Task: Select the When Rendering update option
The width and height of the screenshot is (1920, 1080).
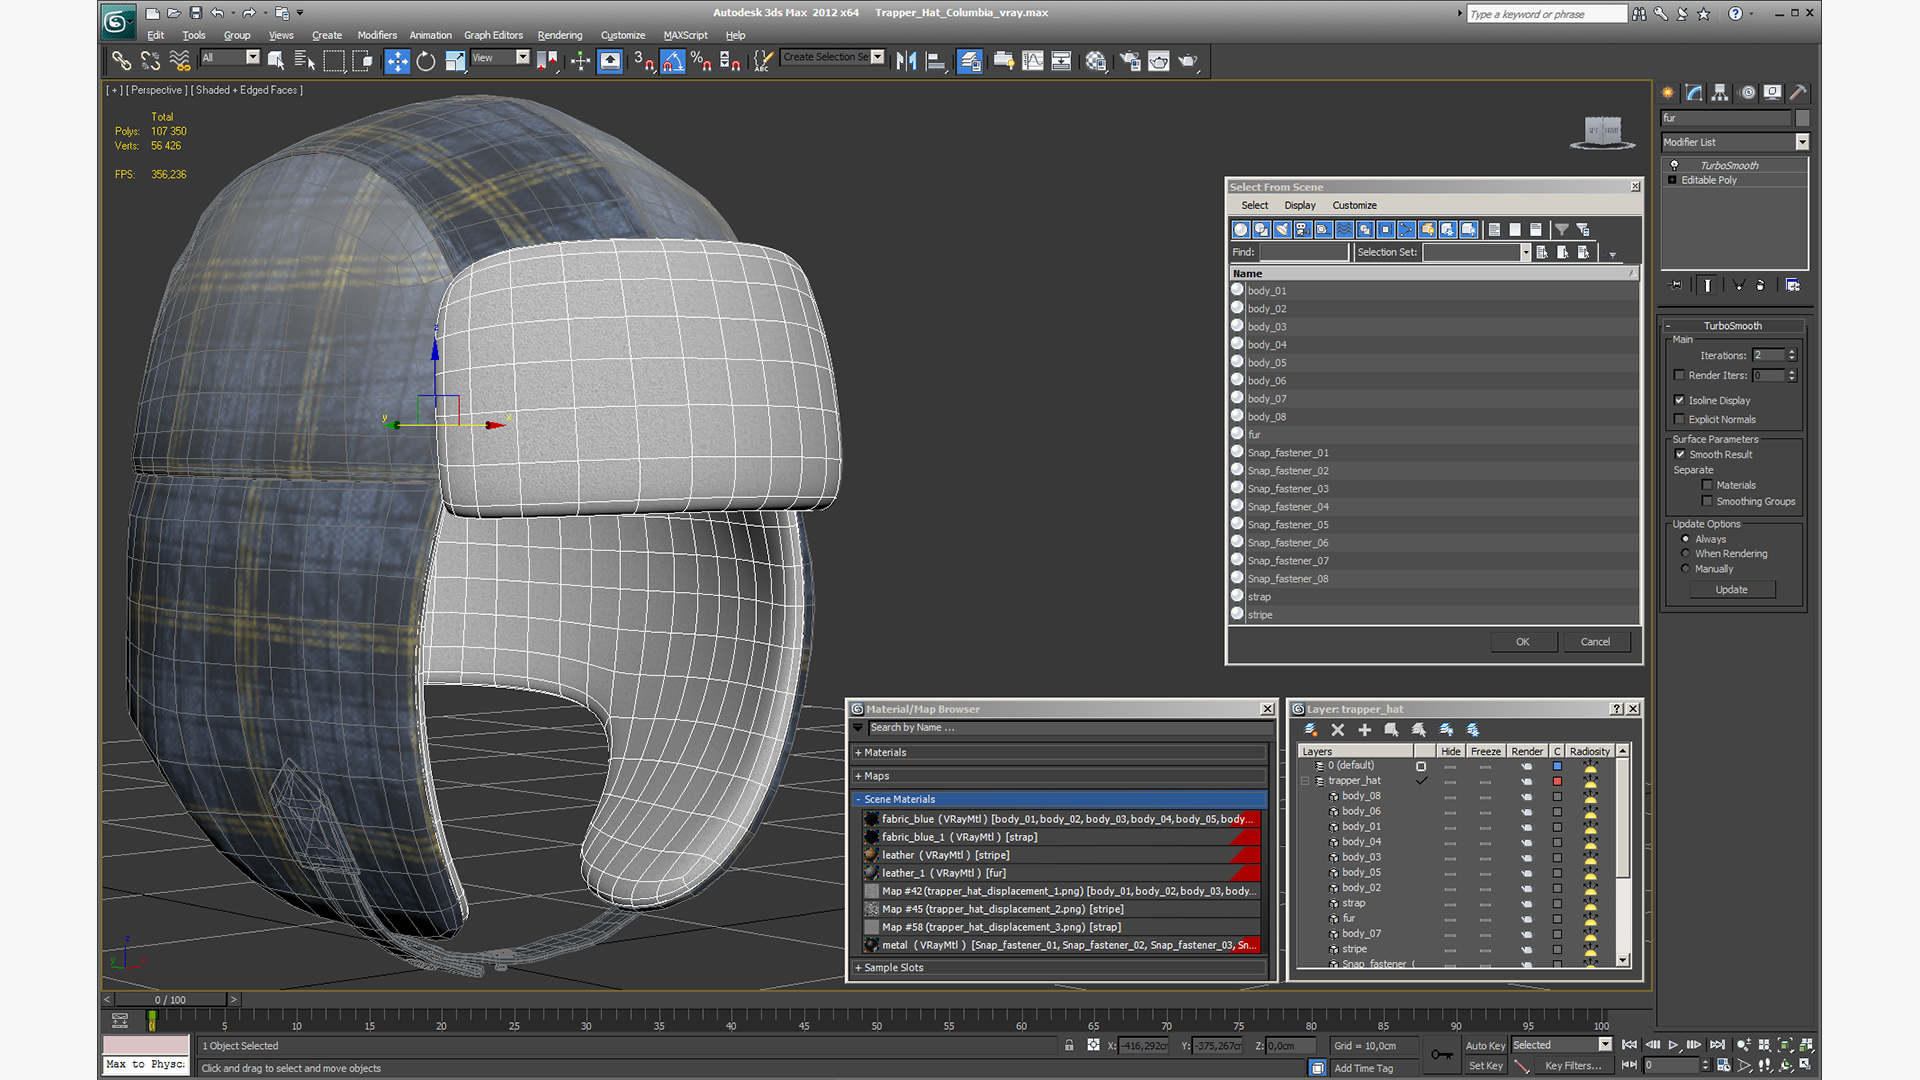Action: point(1685,553)
